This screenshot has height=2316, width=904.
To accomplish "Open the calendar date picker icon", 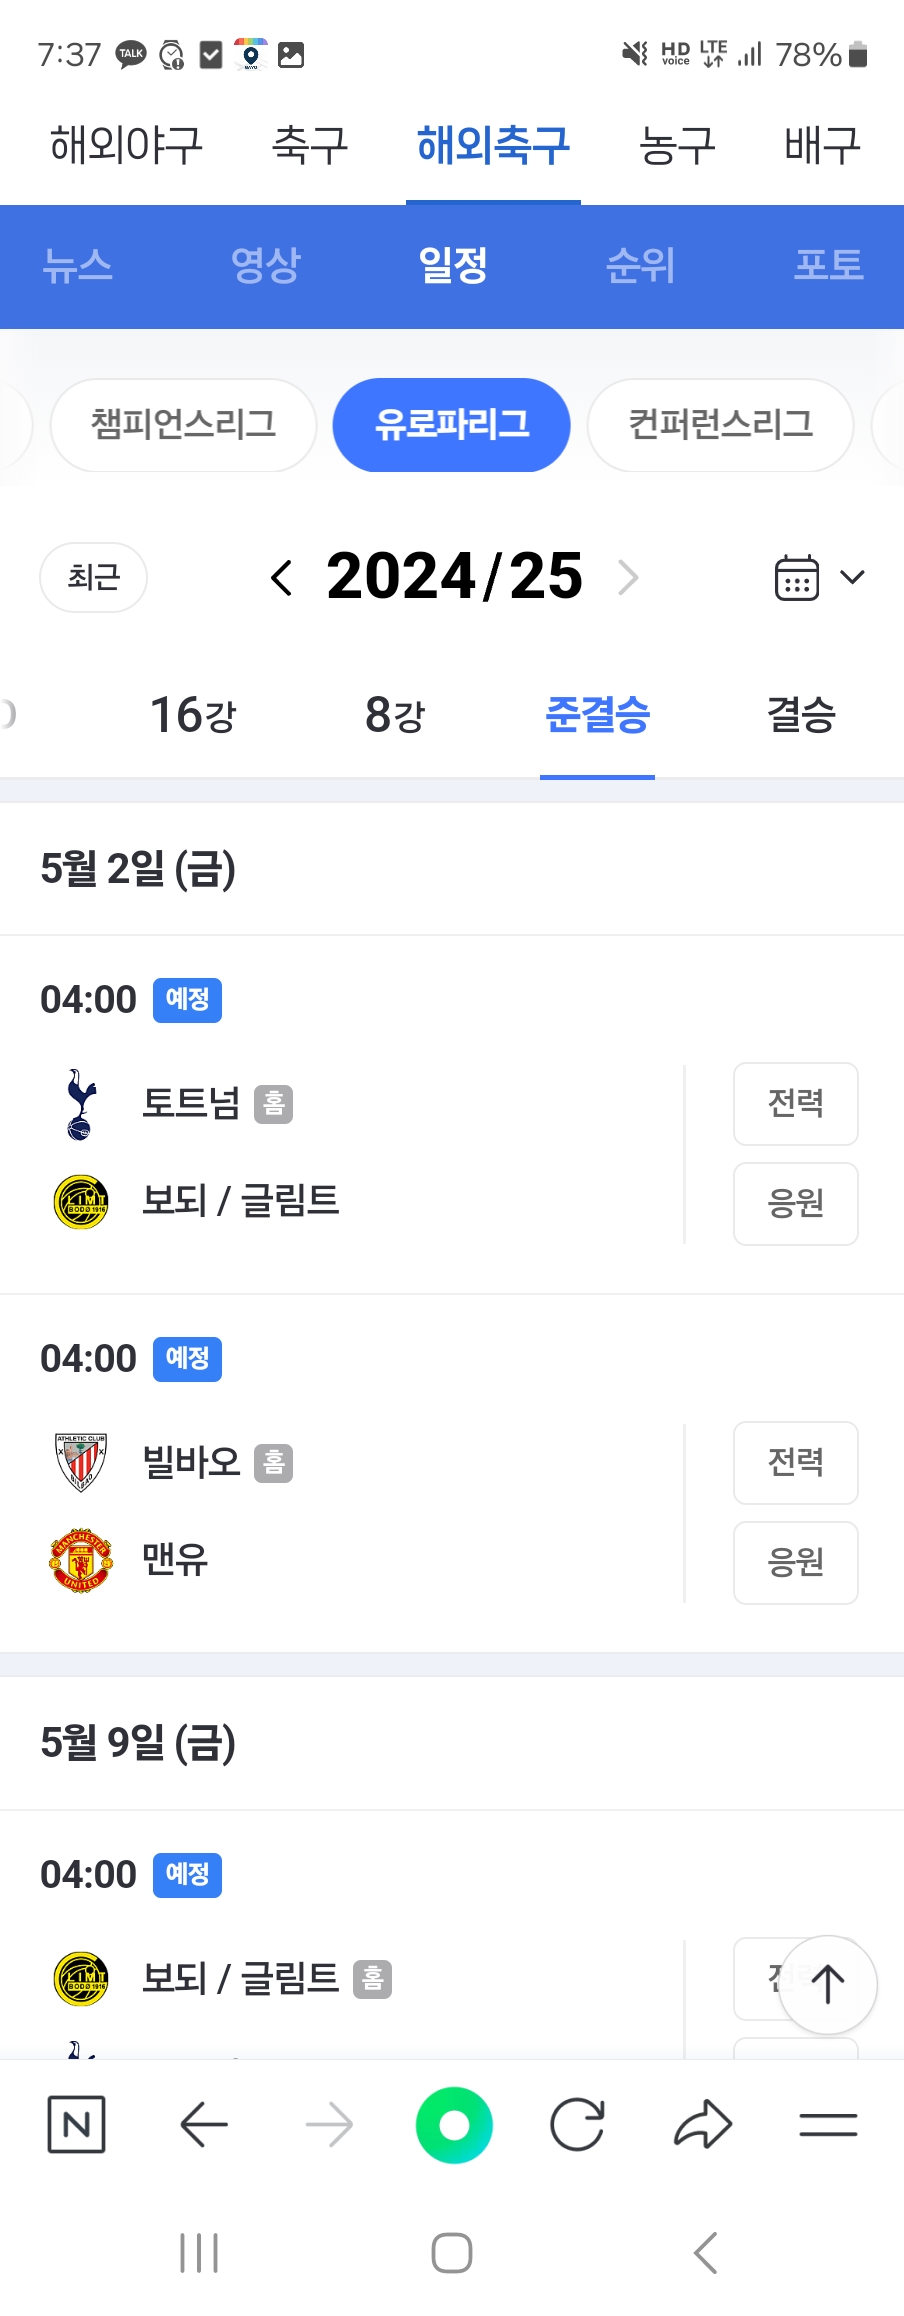I will 797,577.
